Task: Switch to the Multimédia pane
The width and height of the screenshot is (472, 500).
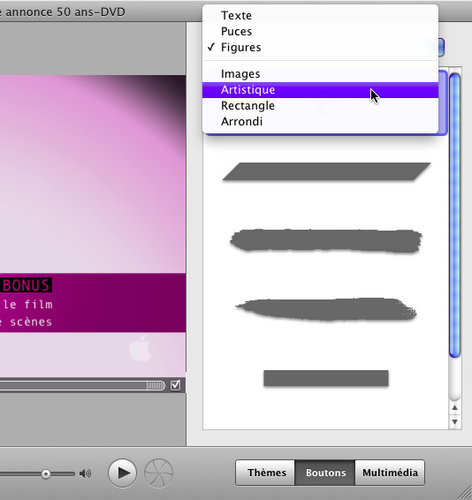Action: pos(390,473)
